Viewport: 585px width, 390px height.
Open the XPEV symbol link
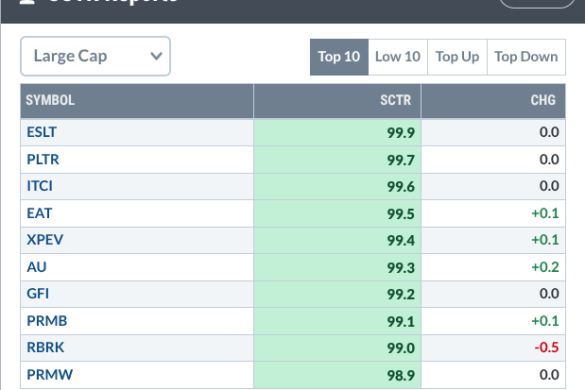click(45, 240)
